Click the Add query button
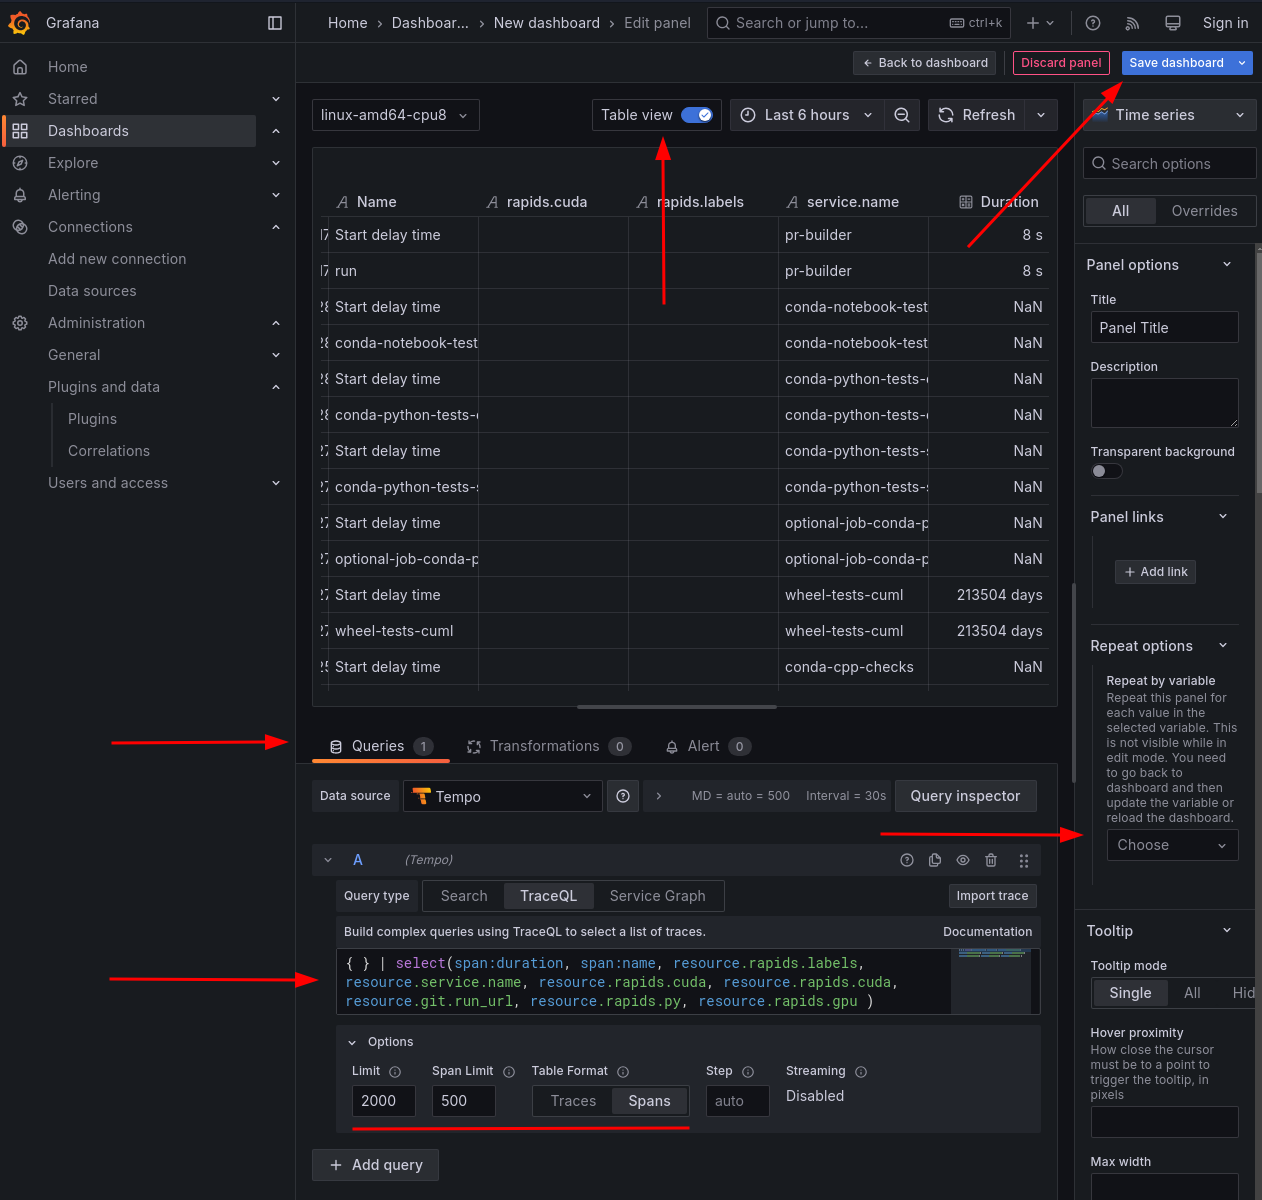 point(375,1165)
